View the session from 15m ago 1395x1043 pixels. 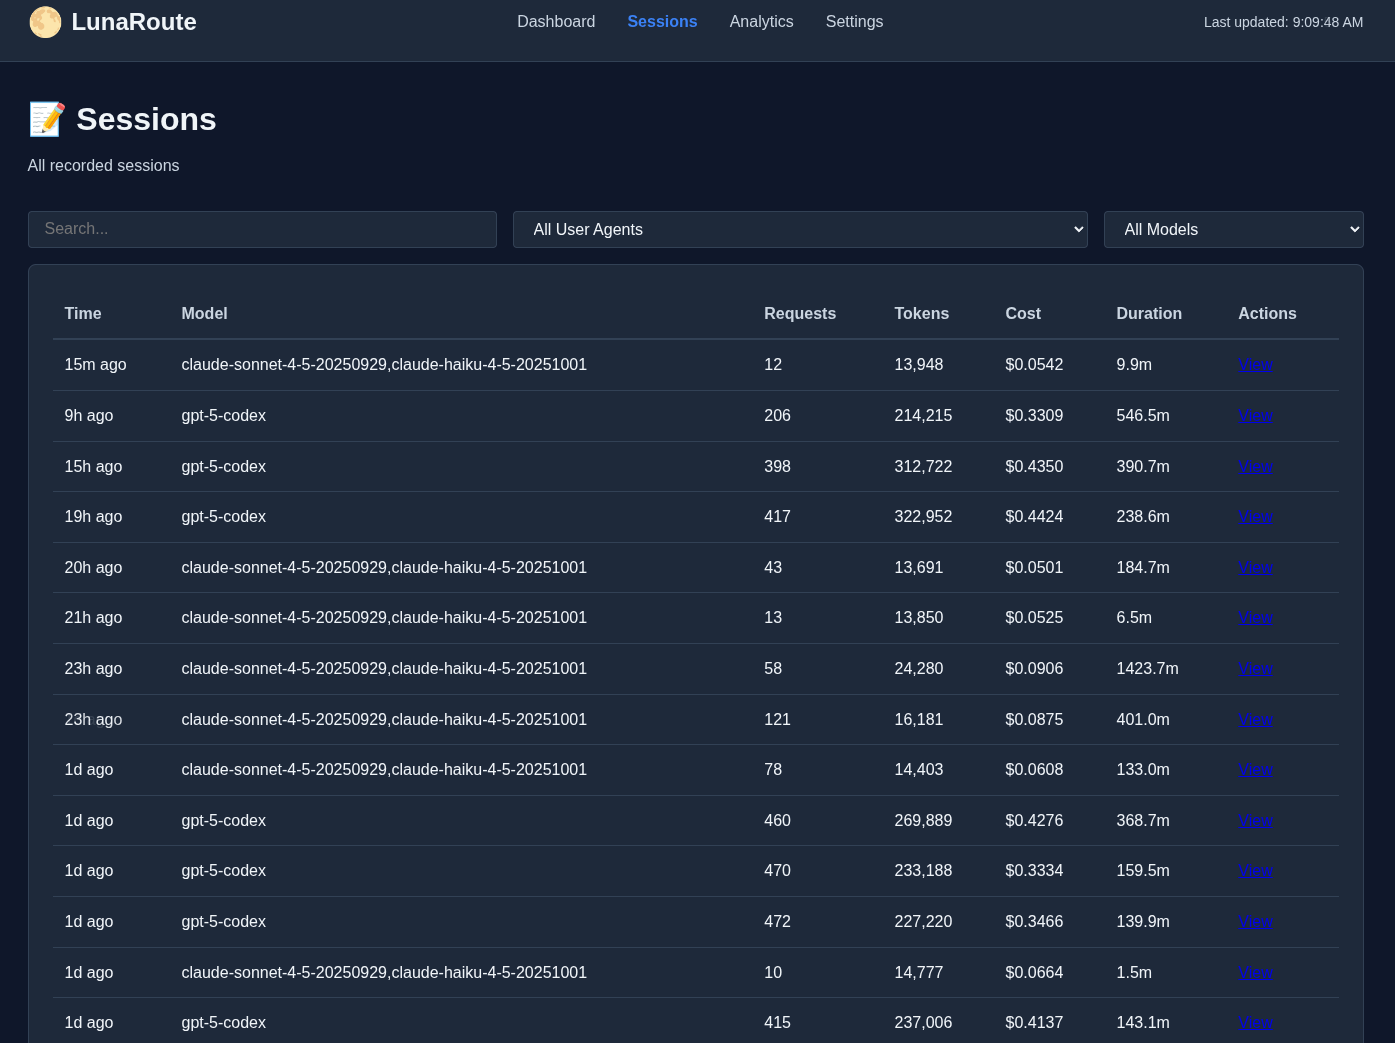coord(1255,365)
